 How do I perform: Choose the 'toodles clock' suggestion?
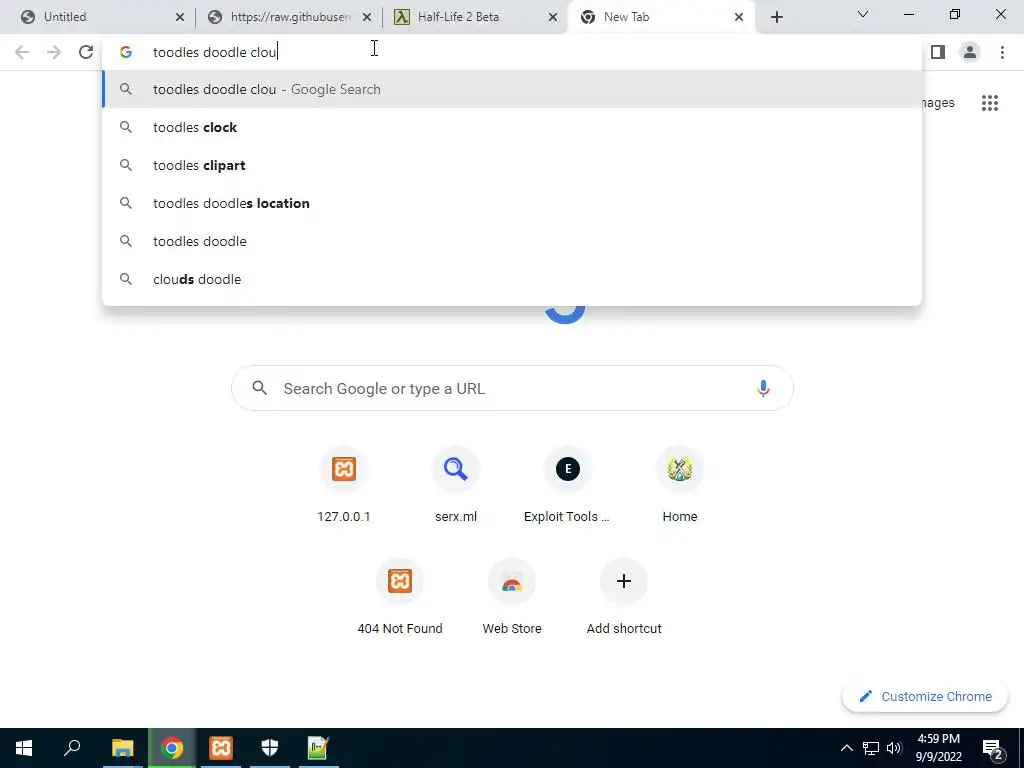512,127
